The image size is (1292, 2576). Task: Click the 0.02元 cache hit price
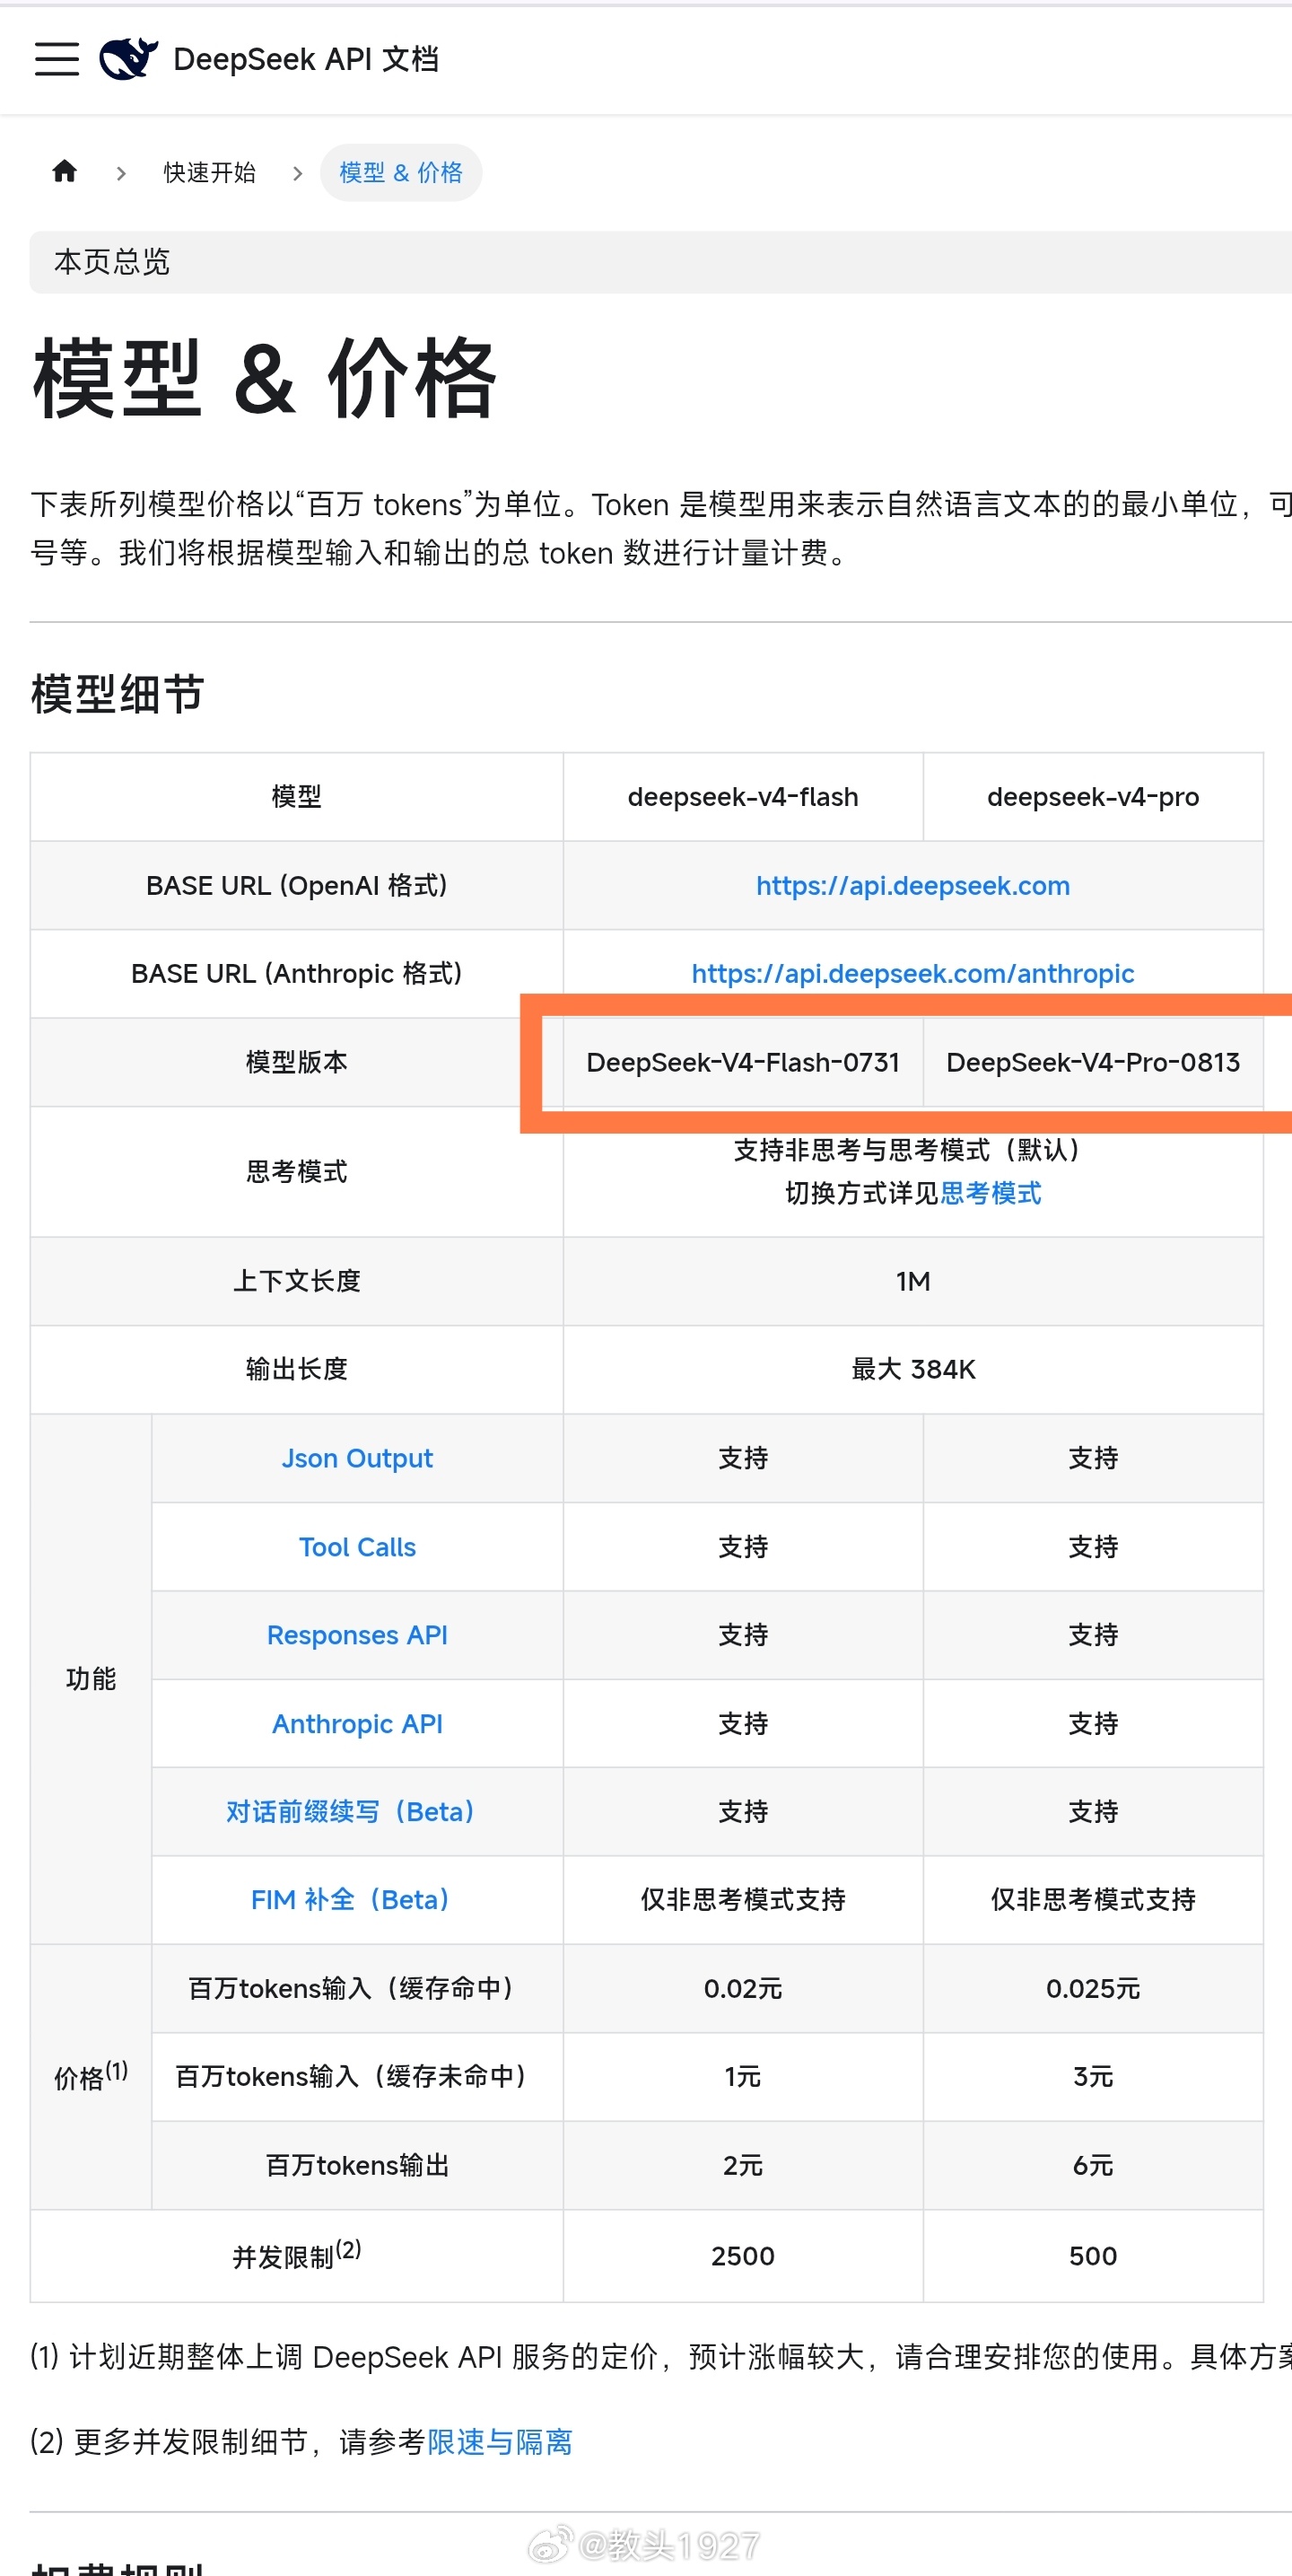tap(743, 1988)
